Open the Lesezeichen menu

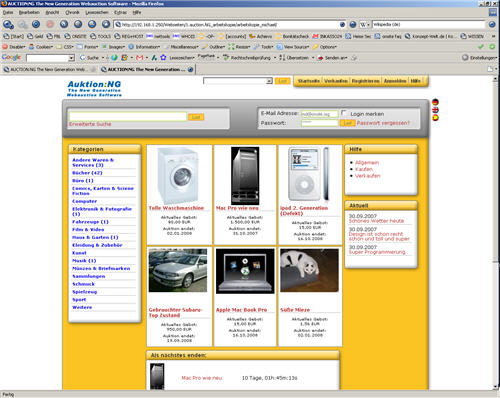[x=97, y=12]
